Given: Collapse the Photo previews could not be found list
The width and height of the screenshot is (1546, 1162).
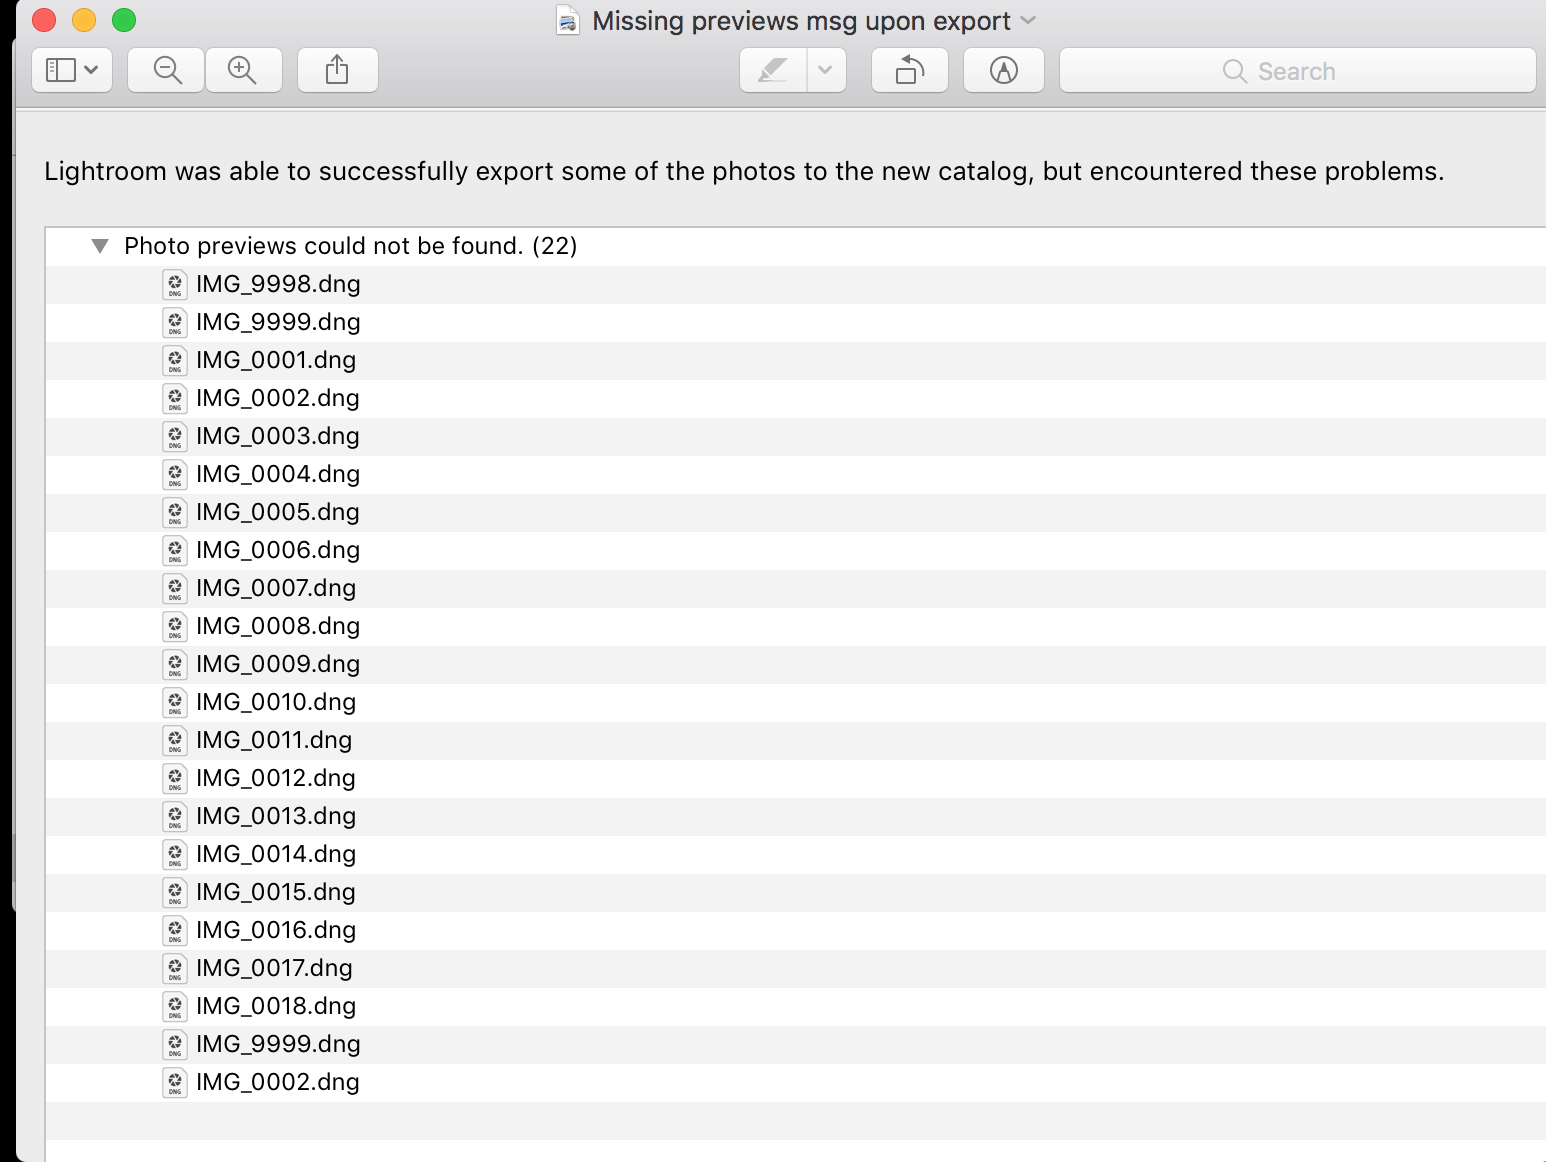Looking at the screenshot, I should tap(100, 246).
